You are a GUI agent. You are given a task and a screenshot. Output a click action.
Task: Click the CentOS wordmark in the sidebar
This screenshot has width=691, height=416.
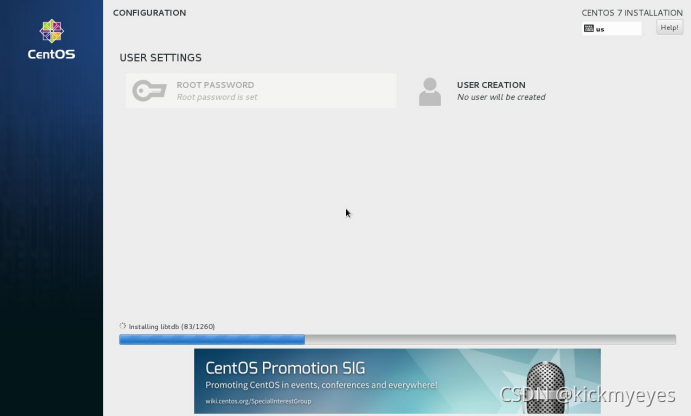(52, 54)
